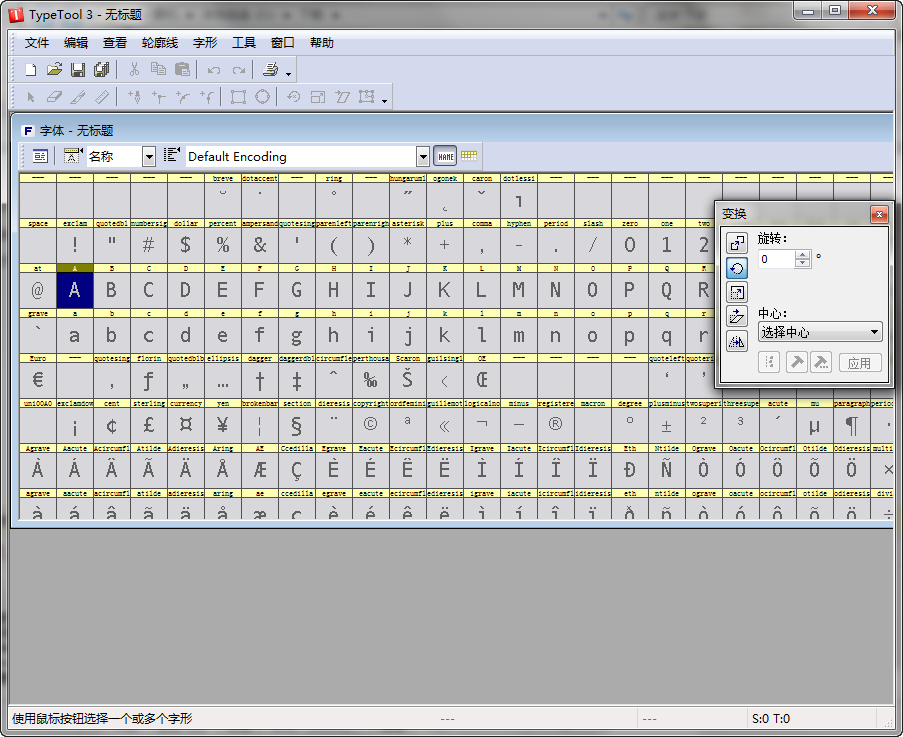Select the Eraser tool in the toolbar
The width and height of the screenshot is (903, 737).
54,97
